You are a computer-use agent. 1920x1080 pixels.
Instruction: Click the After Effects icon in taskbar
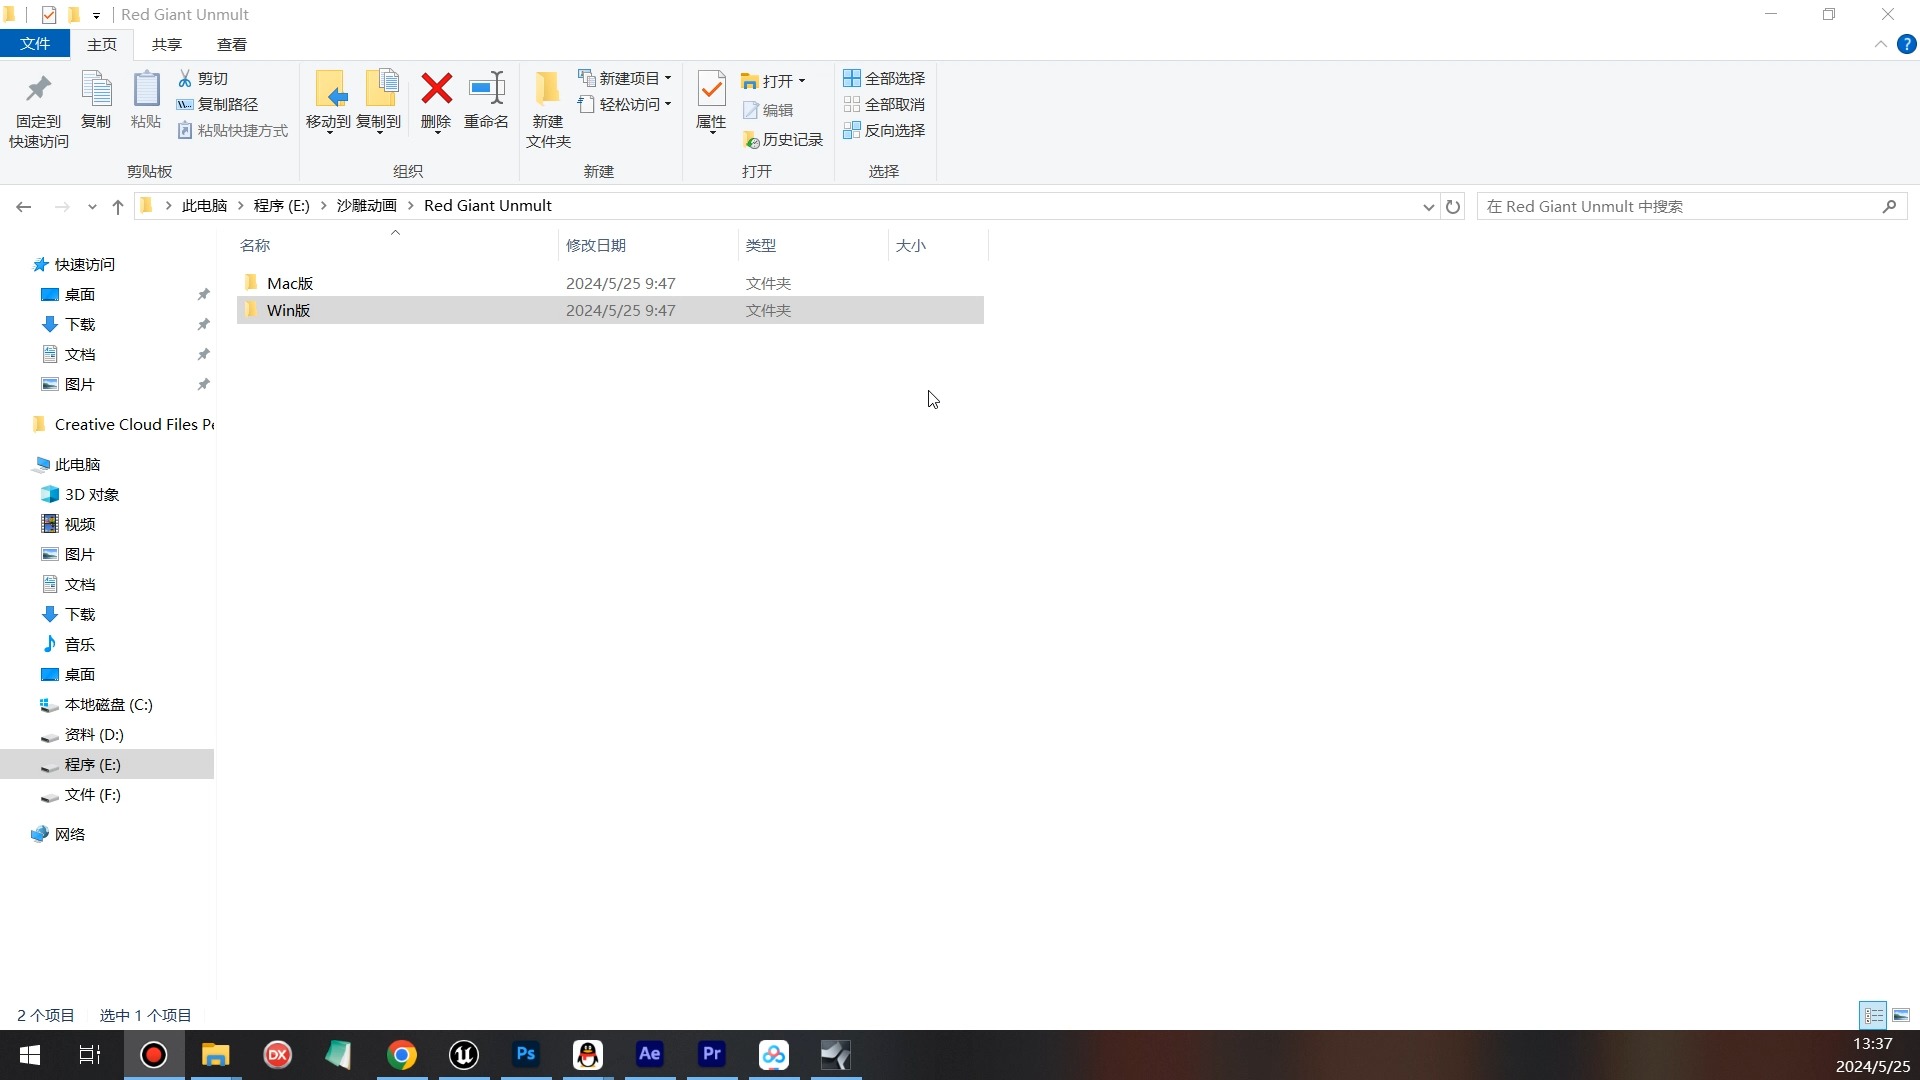click(649, 1055)
